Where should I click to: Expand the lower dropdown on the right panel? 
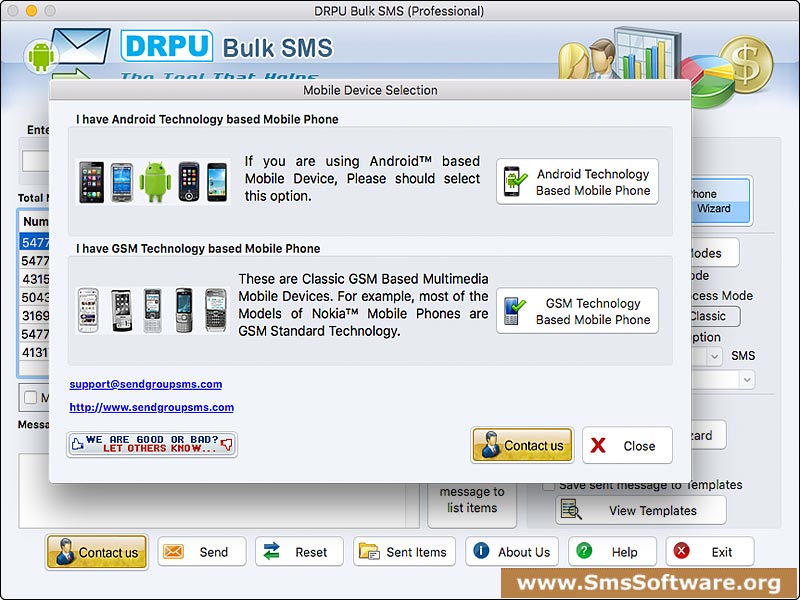pyautogui.click(x=746, y=380)
